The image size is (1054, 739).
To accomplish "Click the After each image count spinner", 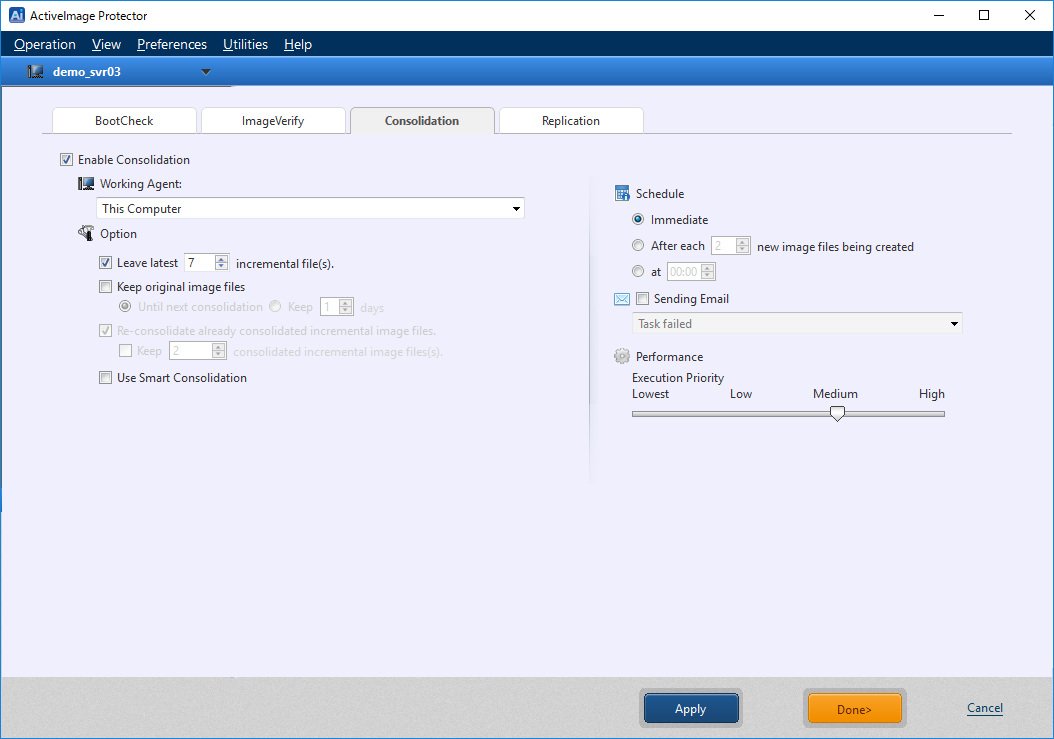I will click(743, 246).
